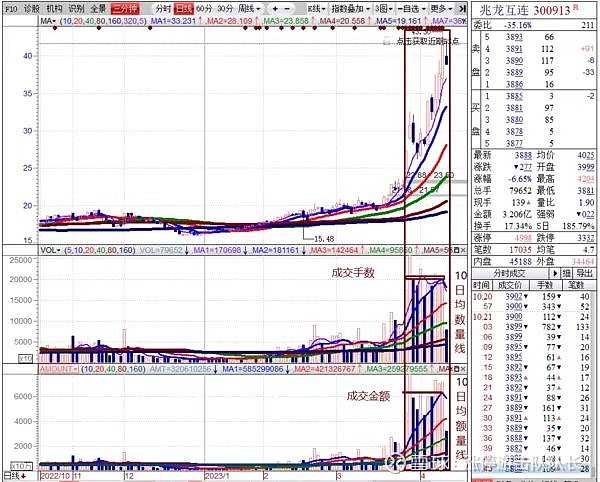Click the 返回 back button

(x=459, y=7)
